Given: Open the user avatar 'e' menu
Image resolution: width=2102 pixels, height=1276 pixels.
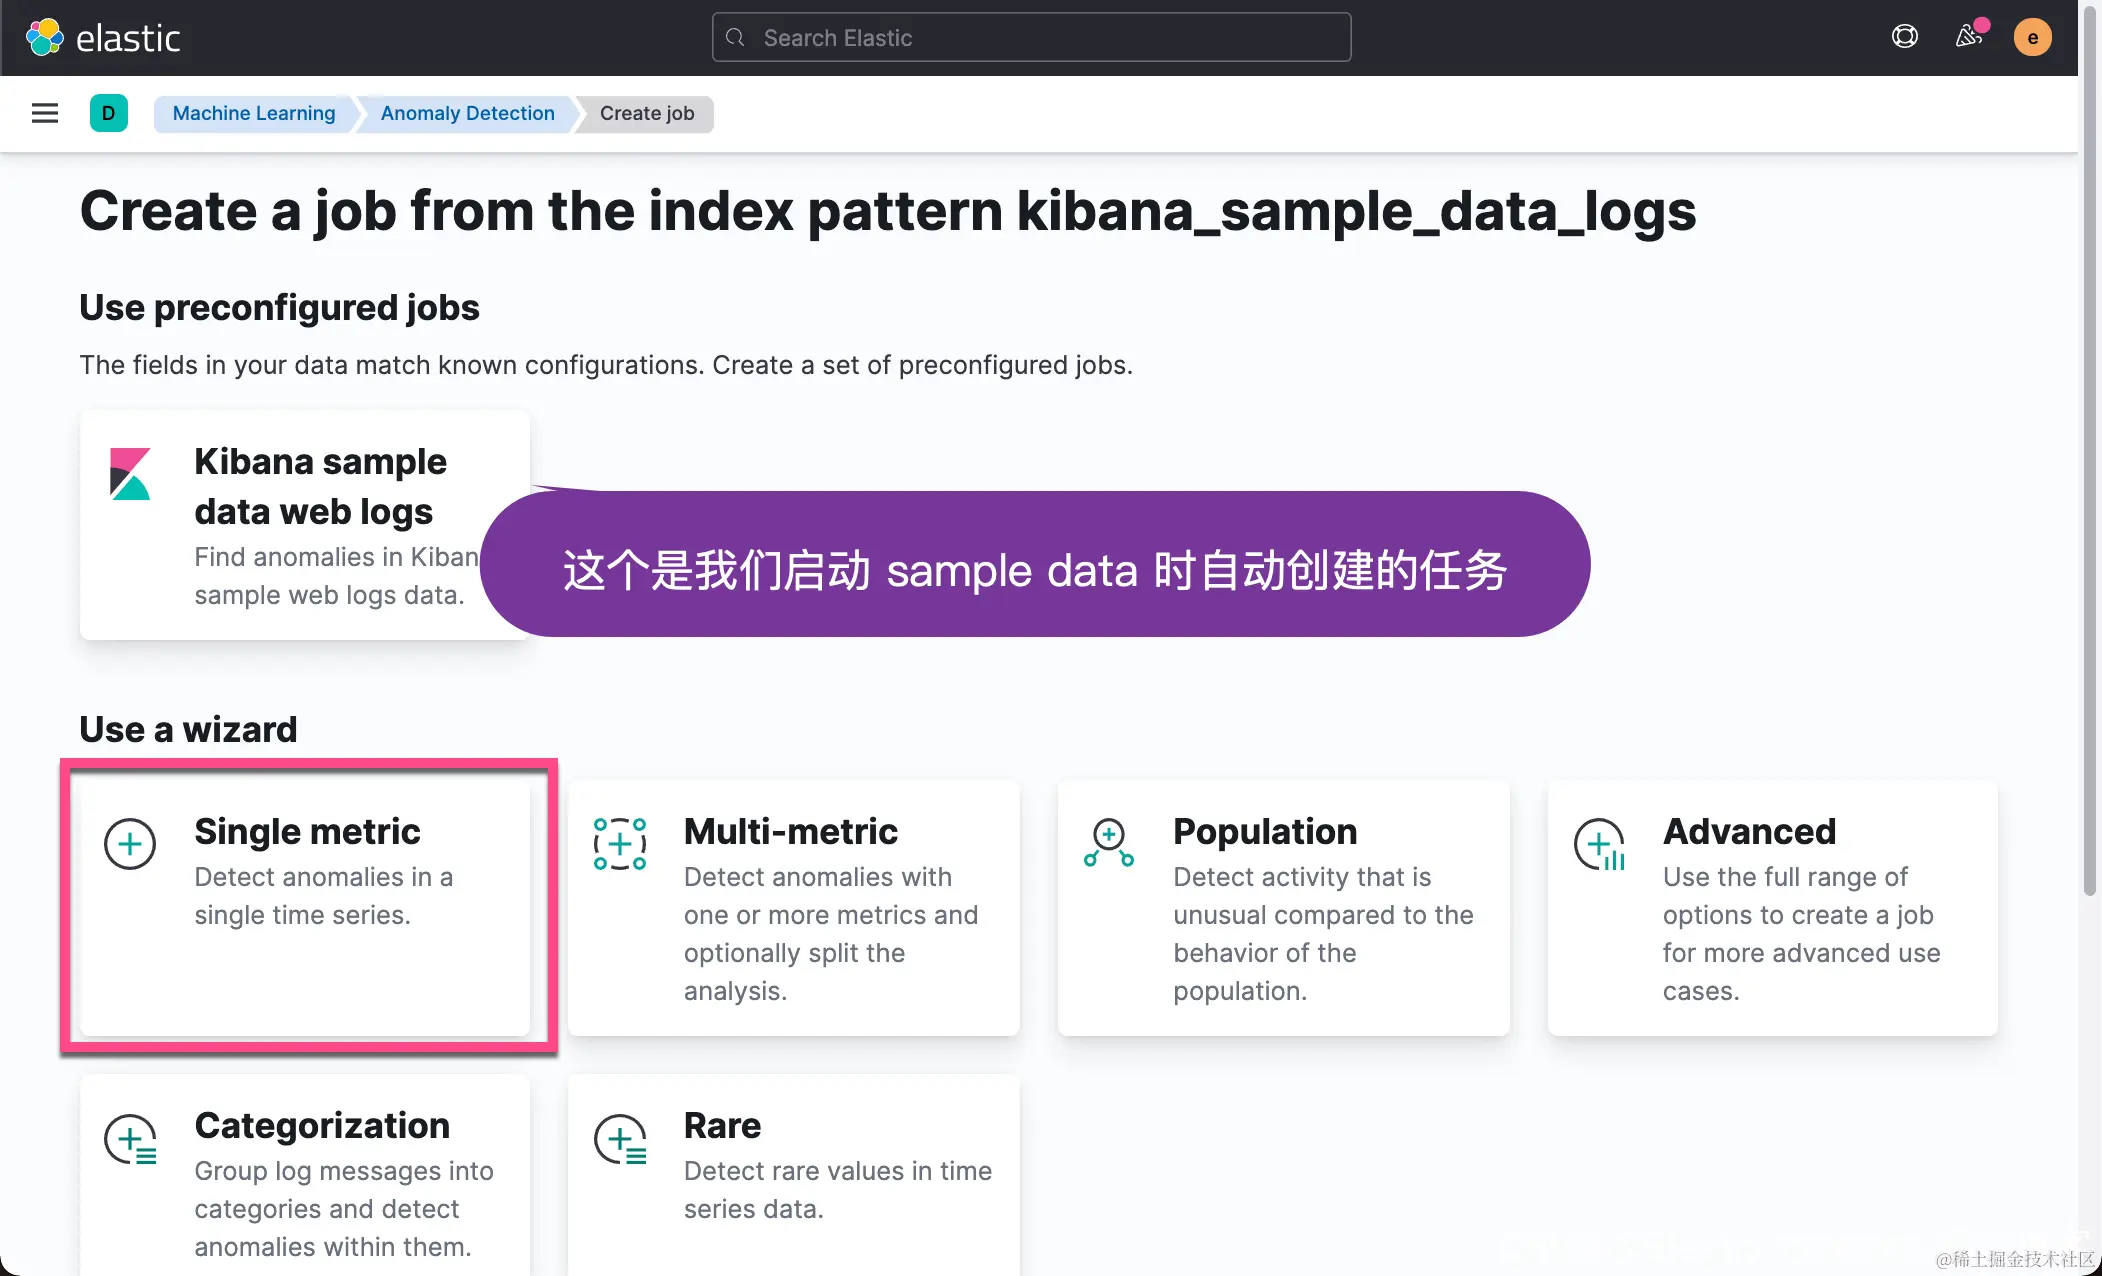Looking at the screenshot, I should [x=2032, y=38].
